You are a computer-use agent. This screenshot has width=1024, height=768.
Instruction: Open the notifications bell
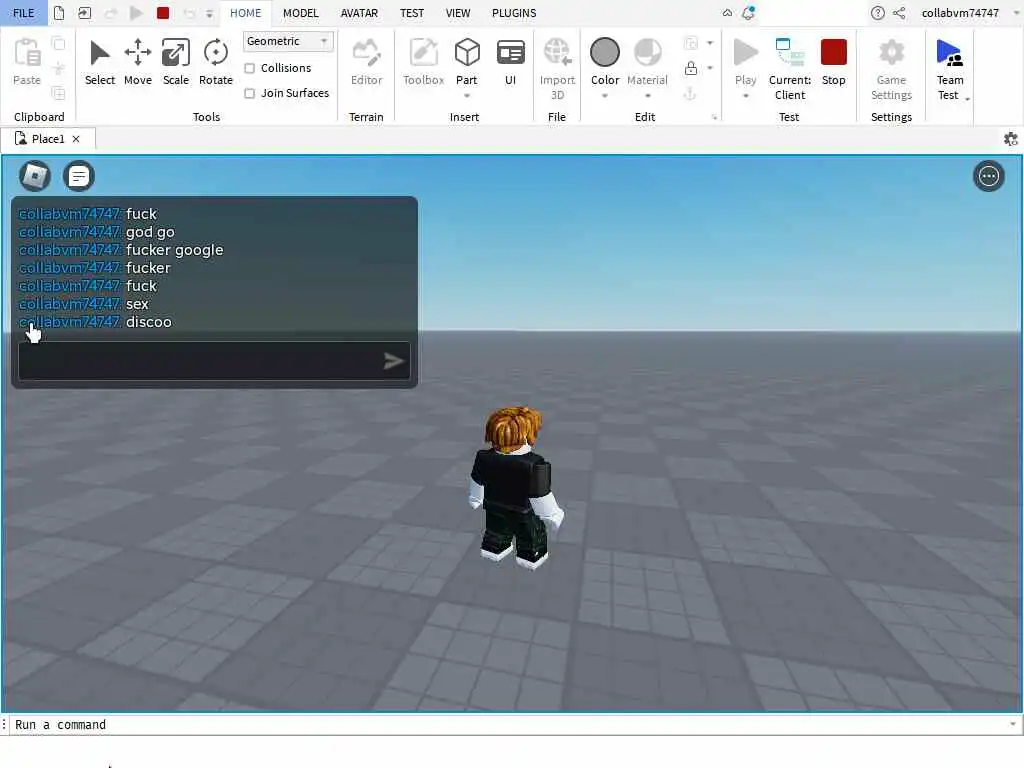[x=748, y=13]
